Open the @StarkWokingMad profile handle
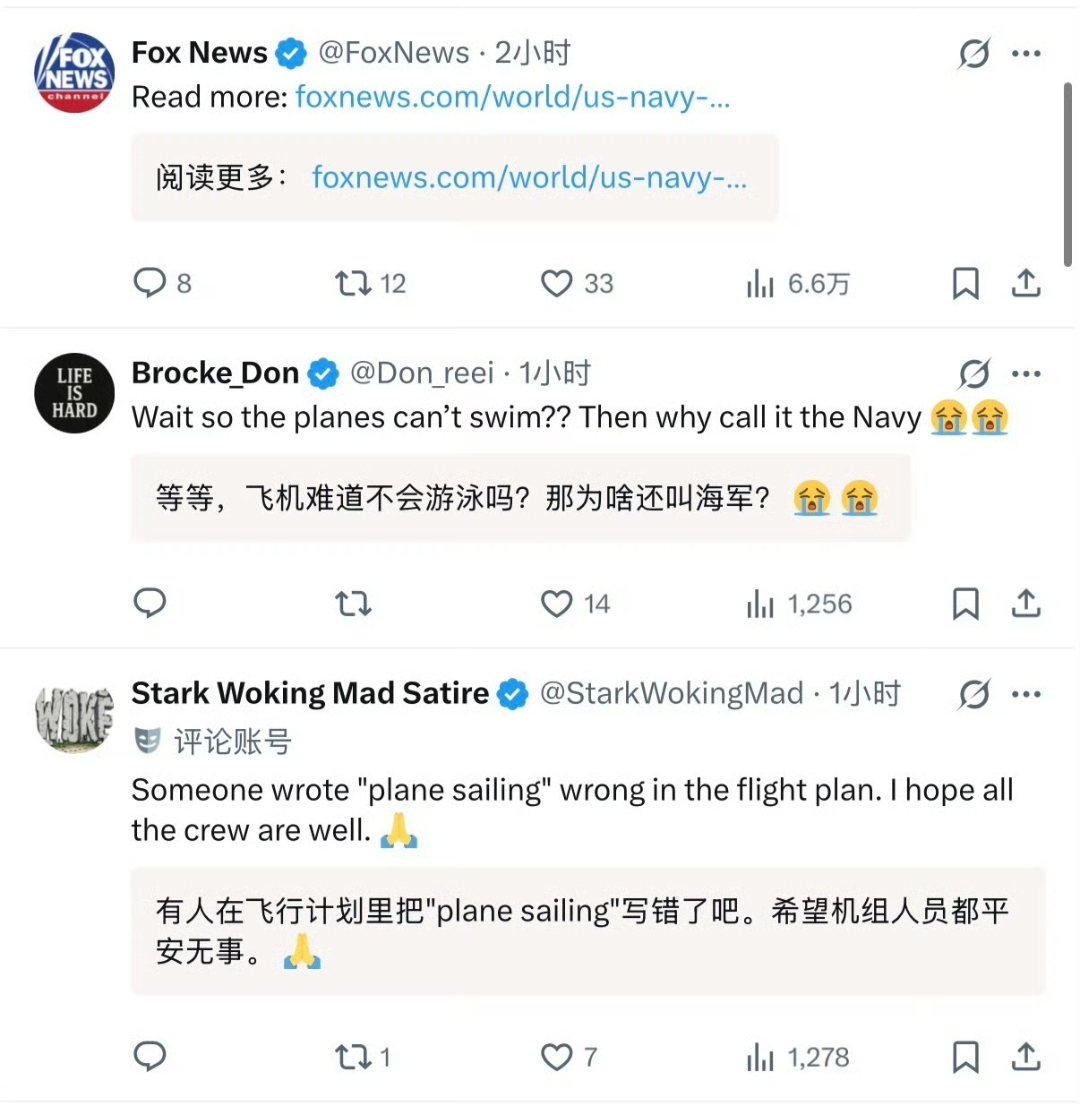 pyautogui.click(x=671, y=694)
